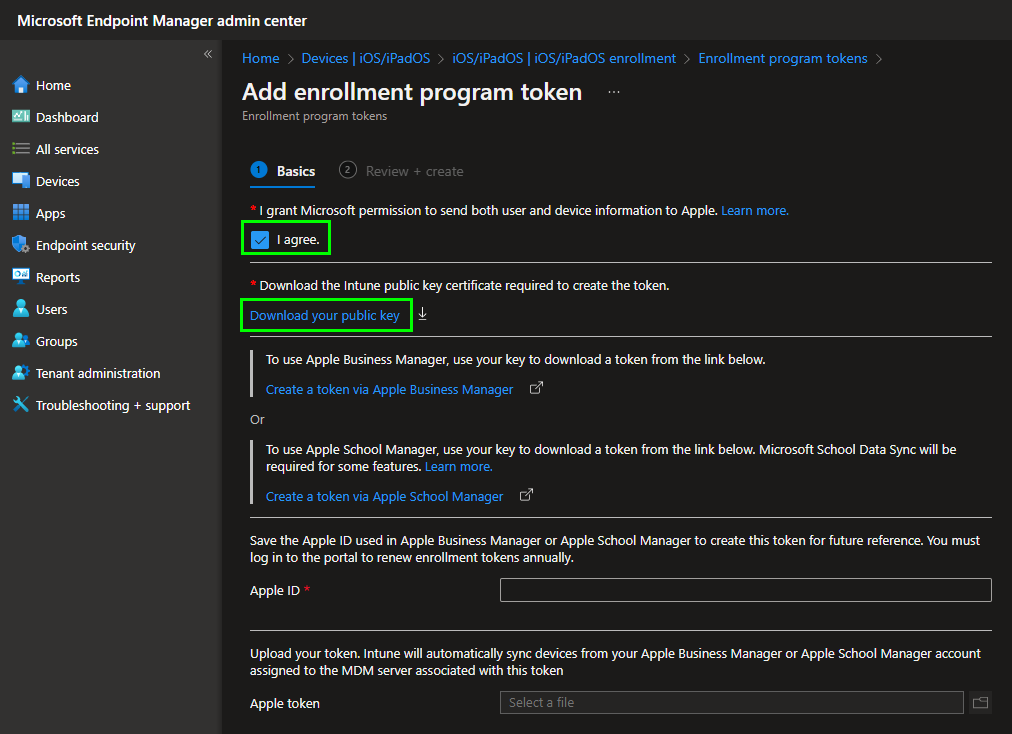Click the download arrow beside public key

[x=422, y=315]
